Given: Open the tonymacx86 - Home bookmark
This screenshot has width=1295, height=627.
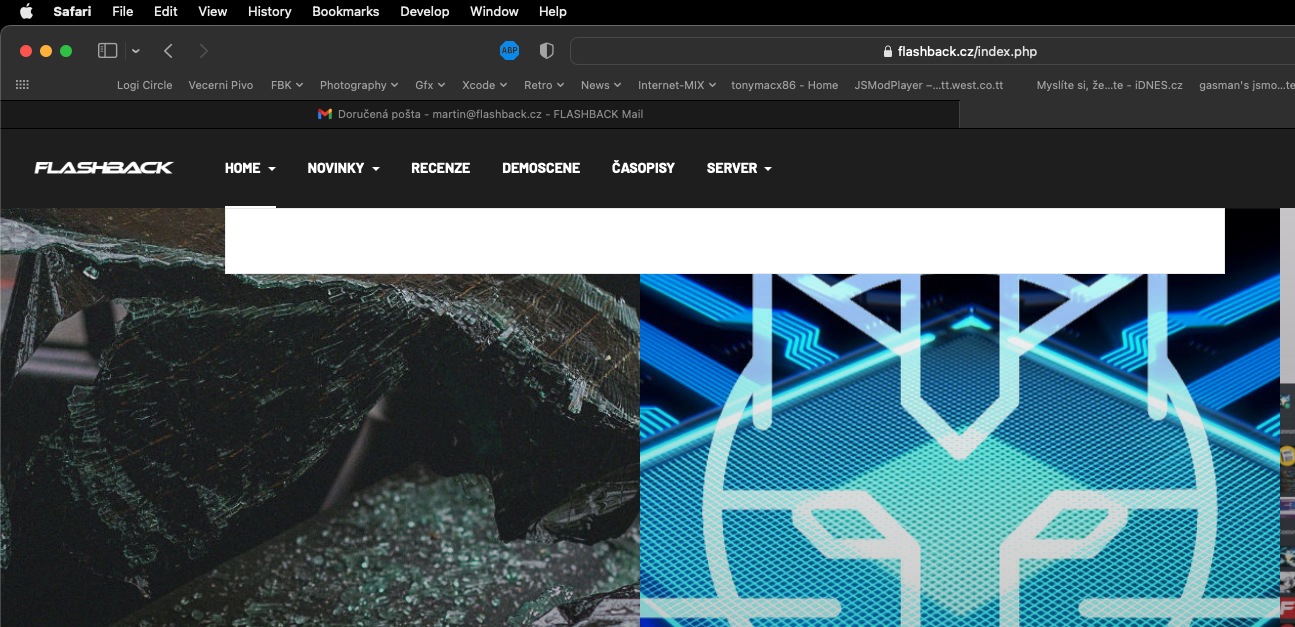Looking at the screenshot, I should tap(785, 85).
